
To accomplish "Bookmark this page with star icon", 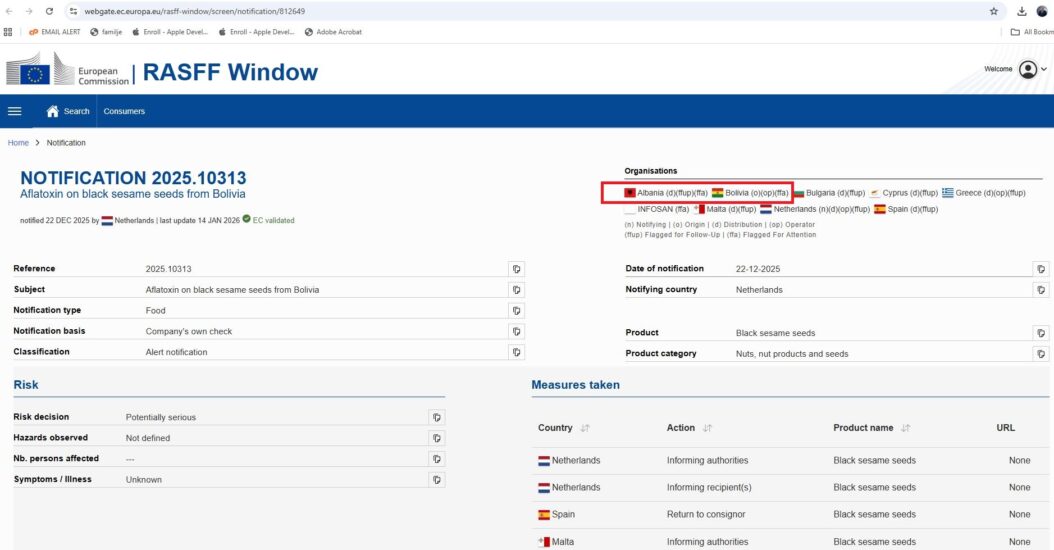I will point(994,11).
